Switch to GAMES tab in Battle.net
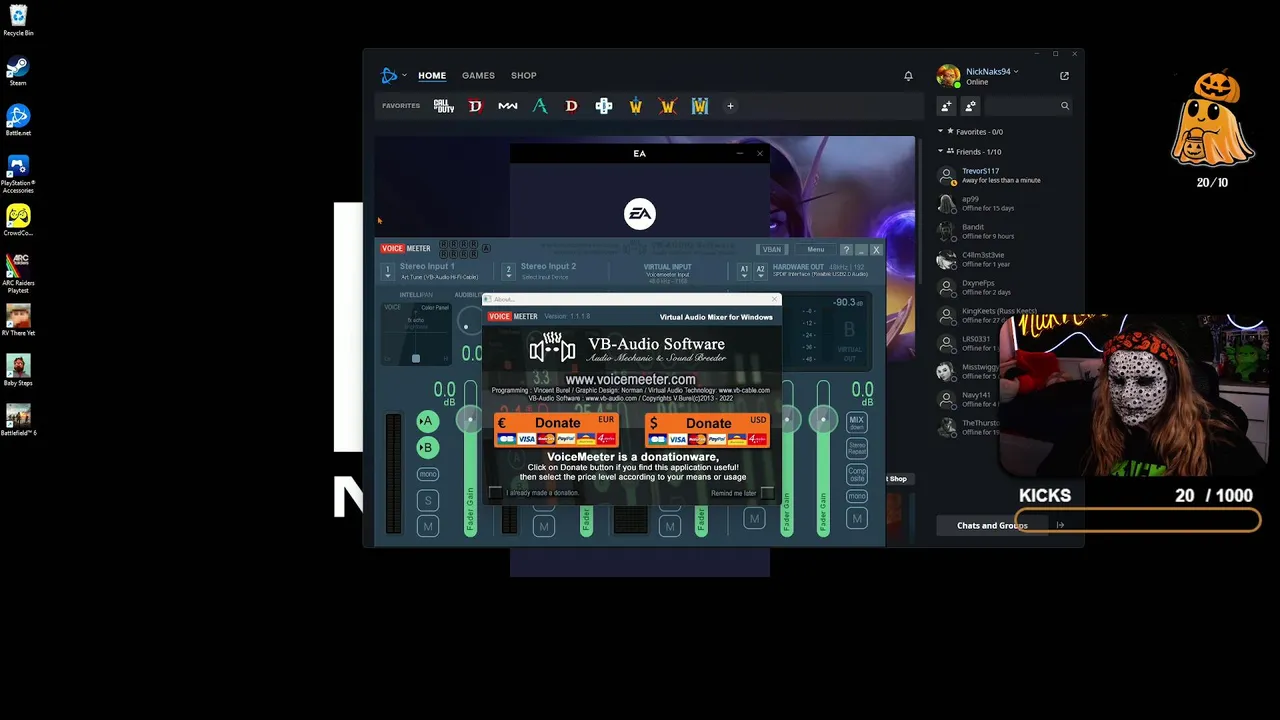 click(x=478, y=76)
